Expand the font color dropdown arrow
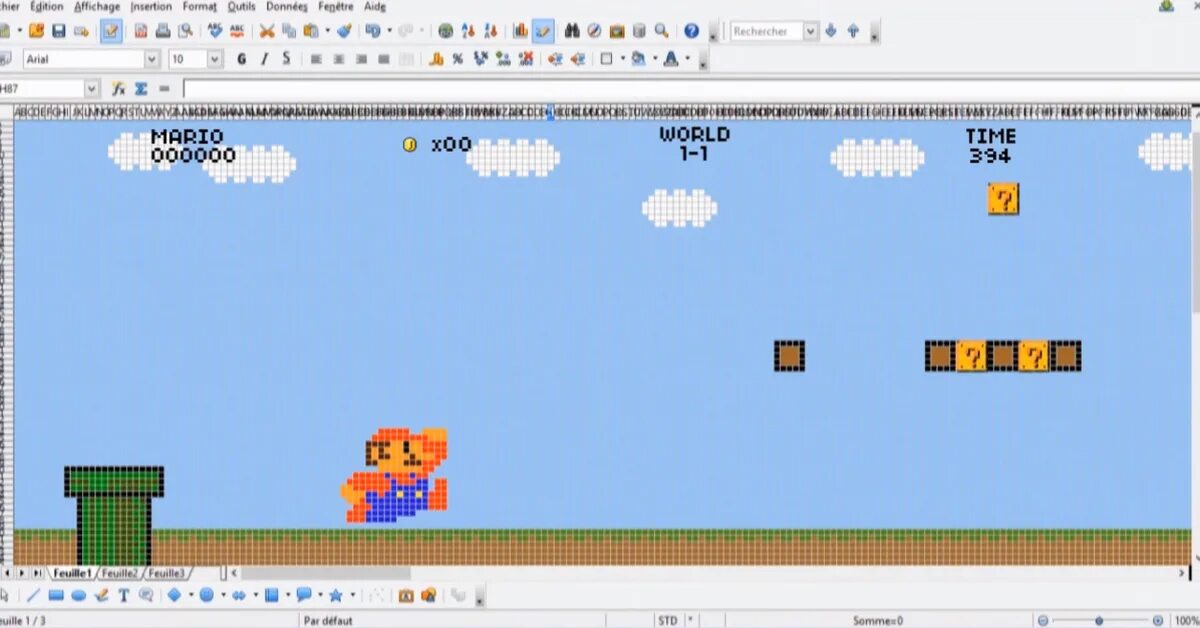1200x628 pixels. [687, 59]
